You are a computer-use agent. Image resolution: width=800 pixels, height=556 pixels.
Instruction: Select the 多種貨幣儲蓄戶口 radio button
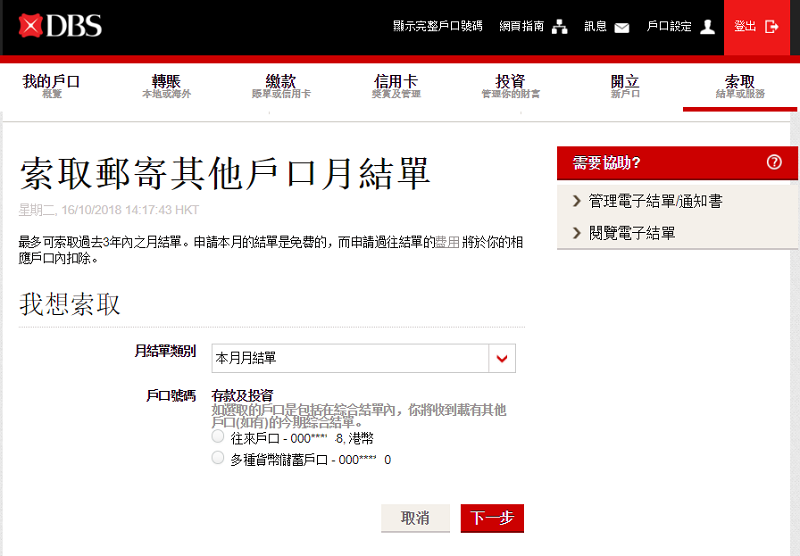[x=218, y=458]
